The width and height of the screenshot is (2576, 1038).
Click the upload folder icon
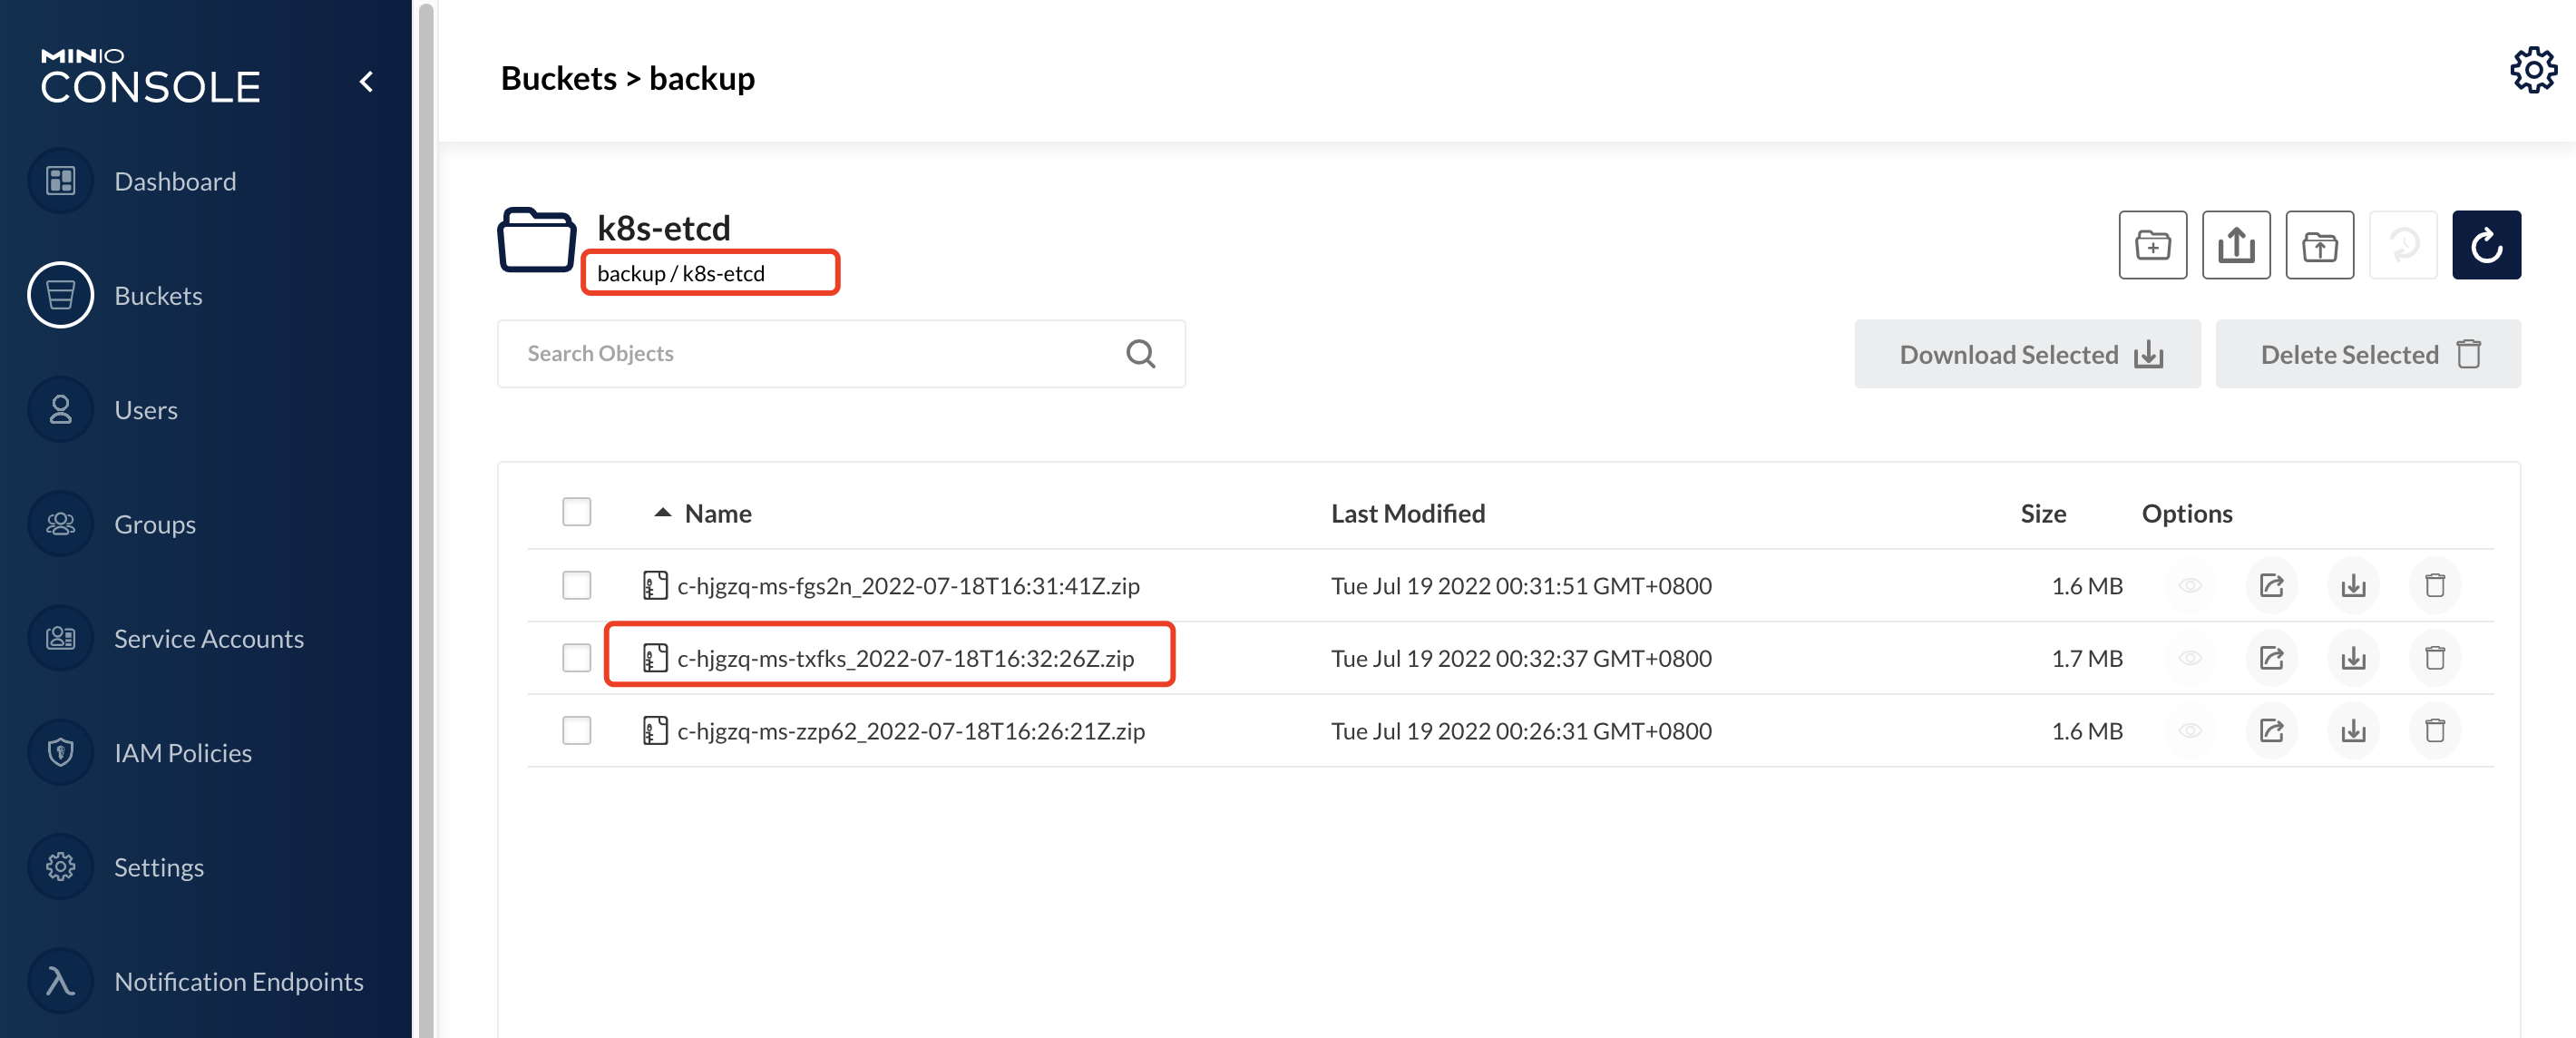pos(2319,245)
